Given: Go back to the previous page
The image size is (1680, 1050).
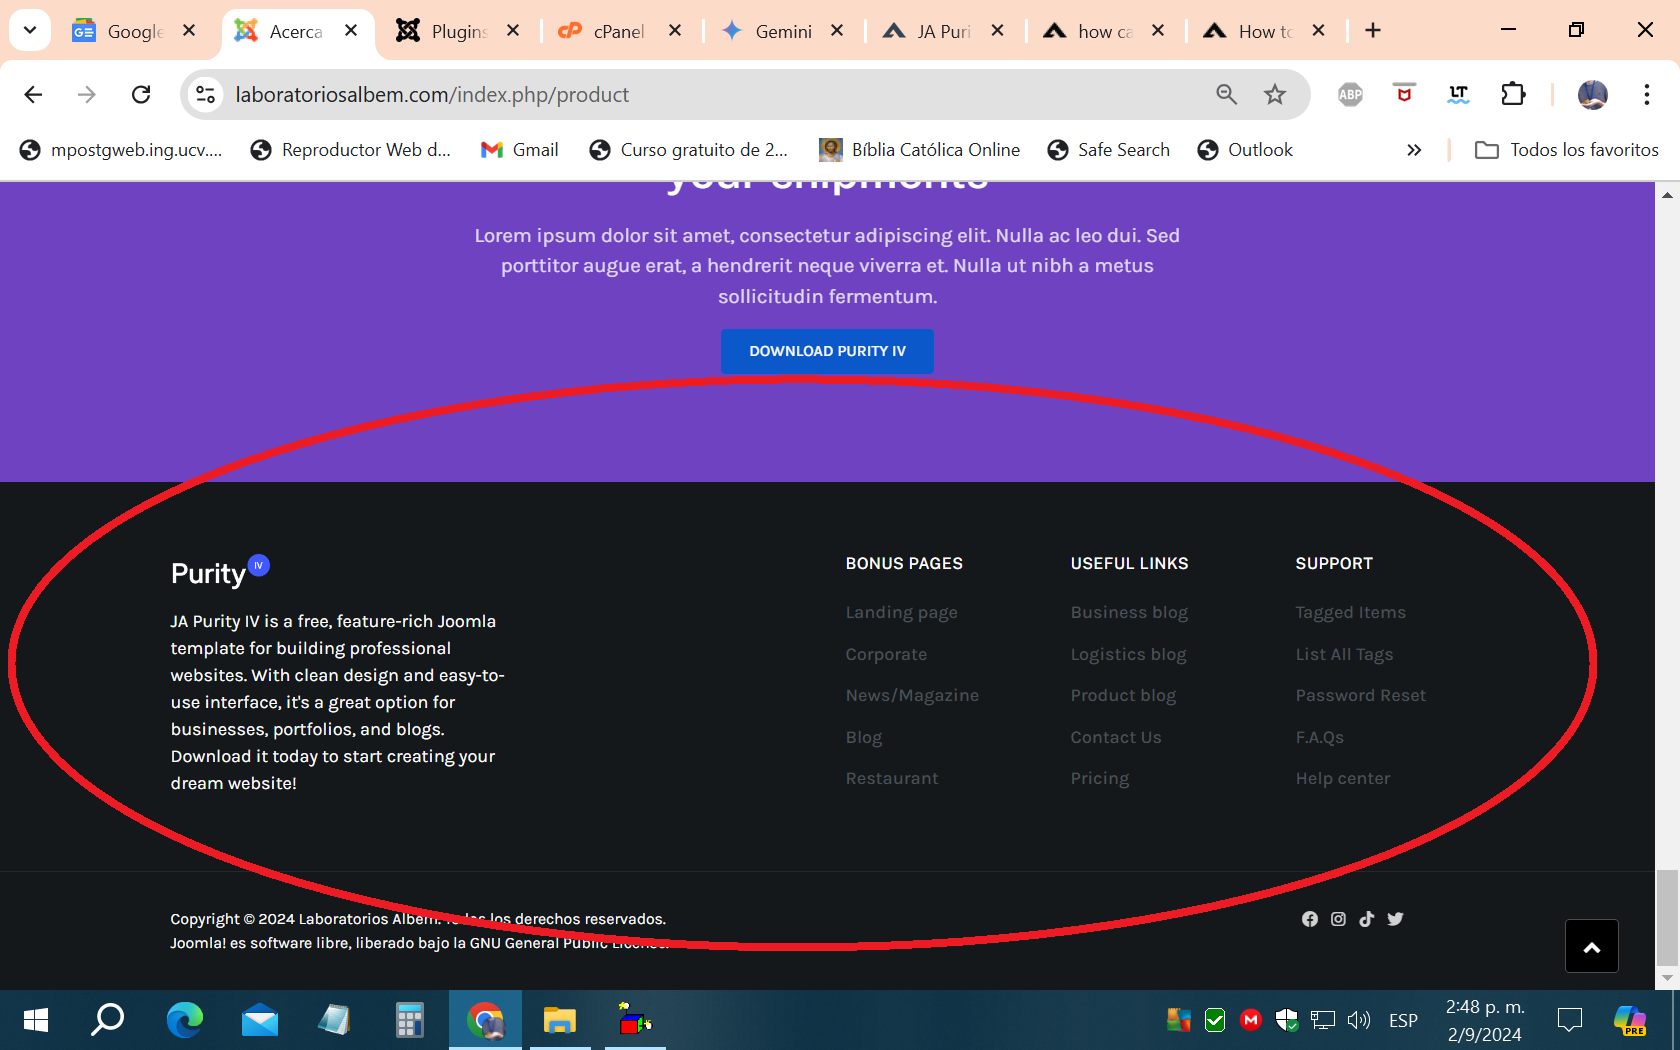Looking at the screenshot, I should pyautogui.click(x=33, y=94).
